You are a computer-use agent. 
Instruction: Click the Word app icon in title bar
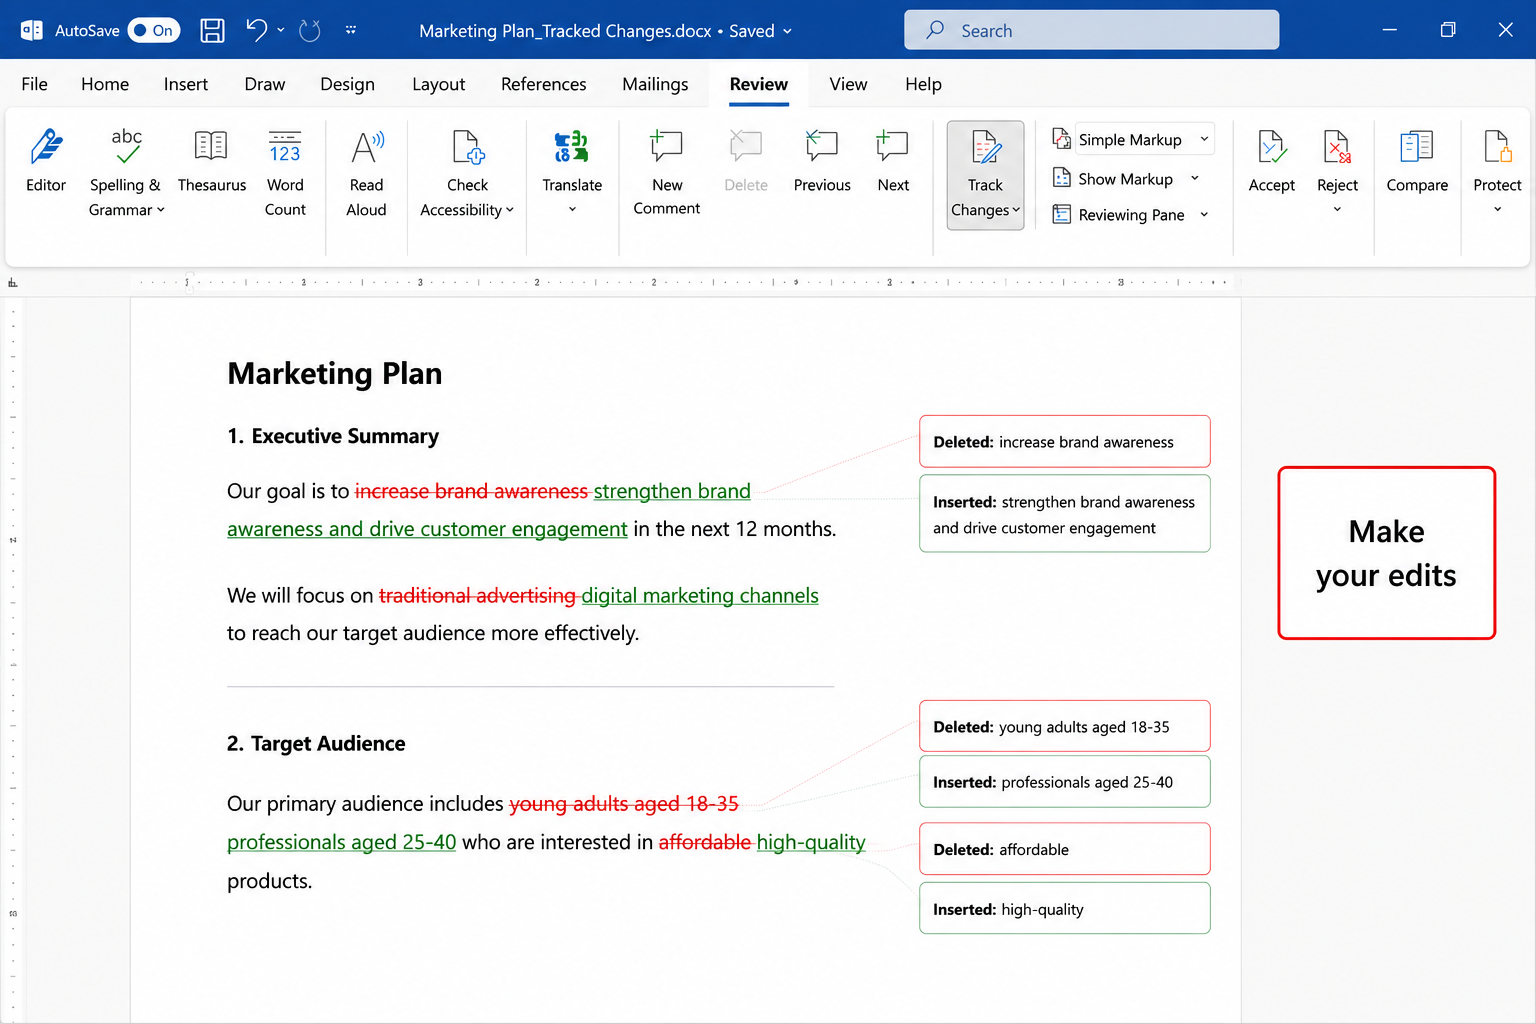pyautogui.click(x=31, y=31)
